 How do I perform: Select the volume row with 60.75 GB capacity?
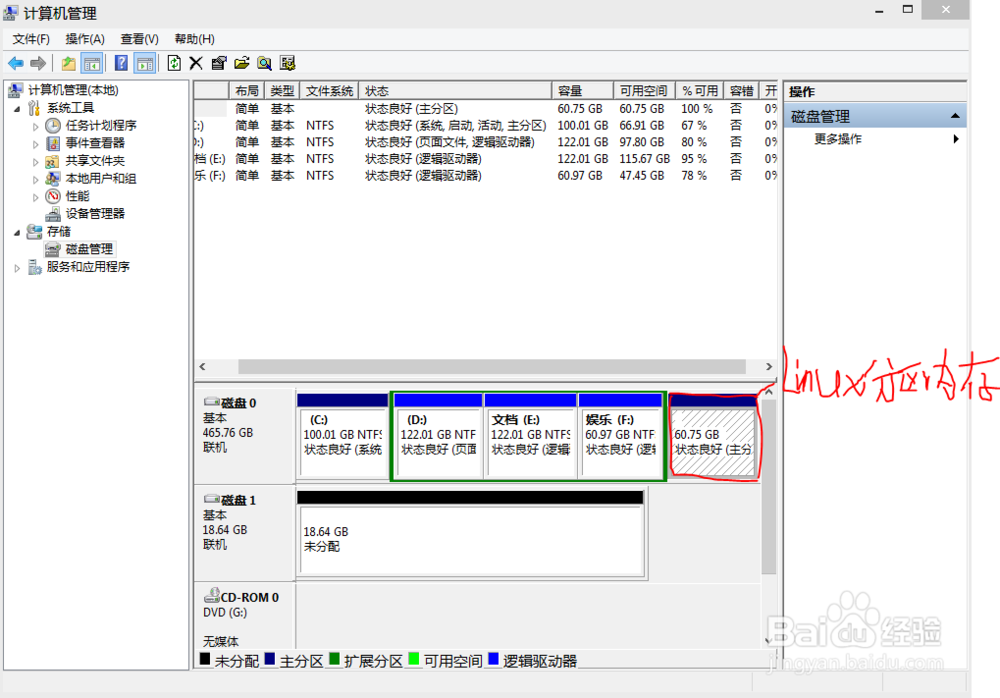[485, 109]
